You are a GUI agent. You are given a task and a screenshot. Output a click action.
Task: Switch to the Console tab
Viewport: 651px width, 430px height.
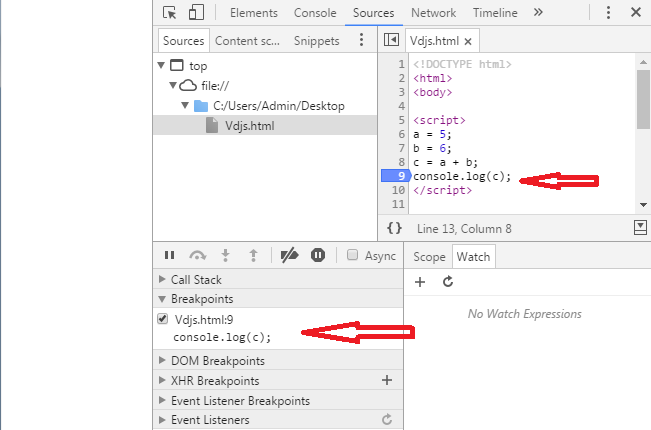click(x=315, y=13)
